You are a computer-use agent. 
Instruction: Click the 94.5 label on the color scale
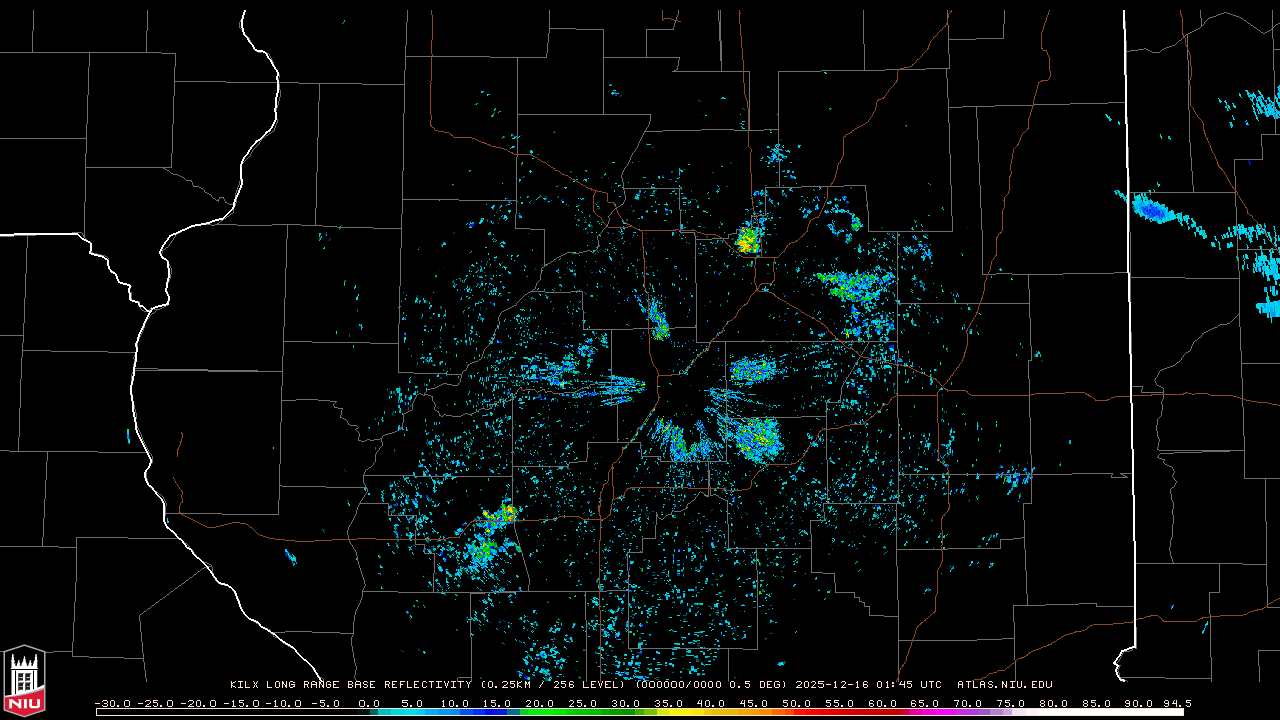point(1176,703)
